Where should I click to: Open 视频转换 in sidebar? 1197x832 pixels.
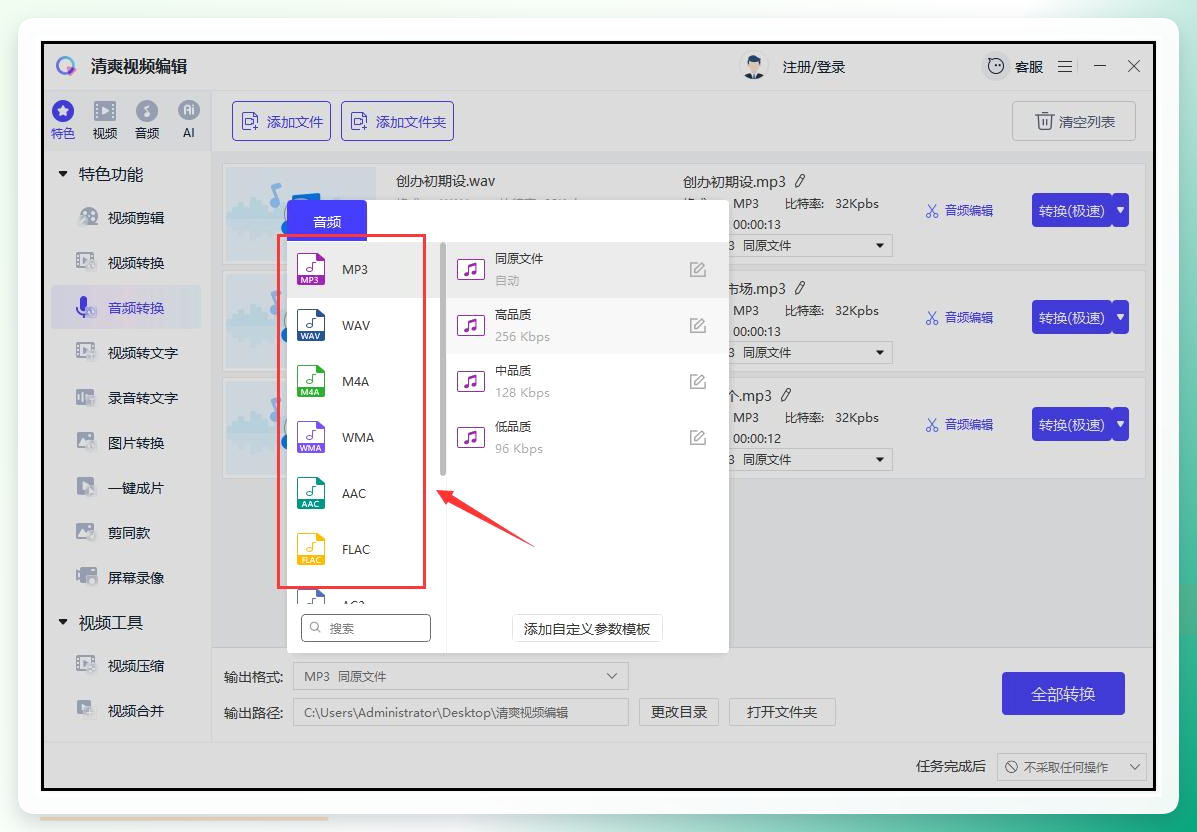[126, 263]
